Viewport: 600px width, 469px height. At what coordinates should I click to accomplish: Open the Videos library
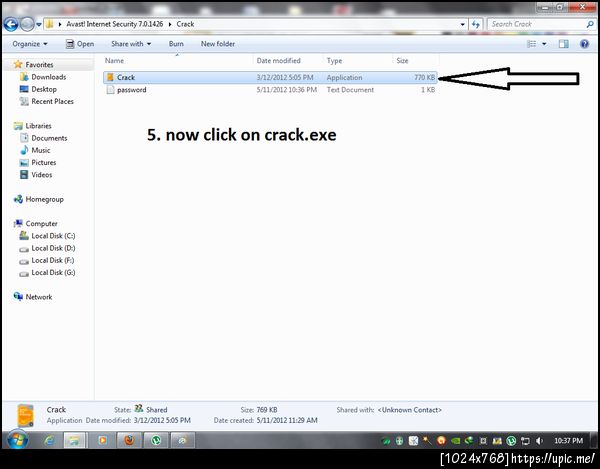coord(42,175)
